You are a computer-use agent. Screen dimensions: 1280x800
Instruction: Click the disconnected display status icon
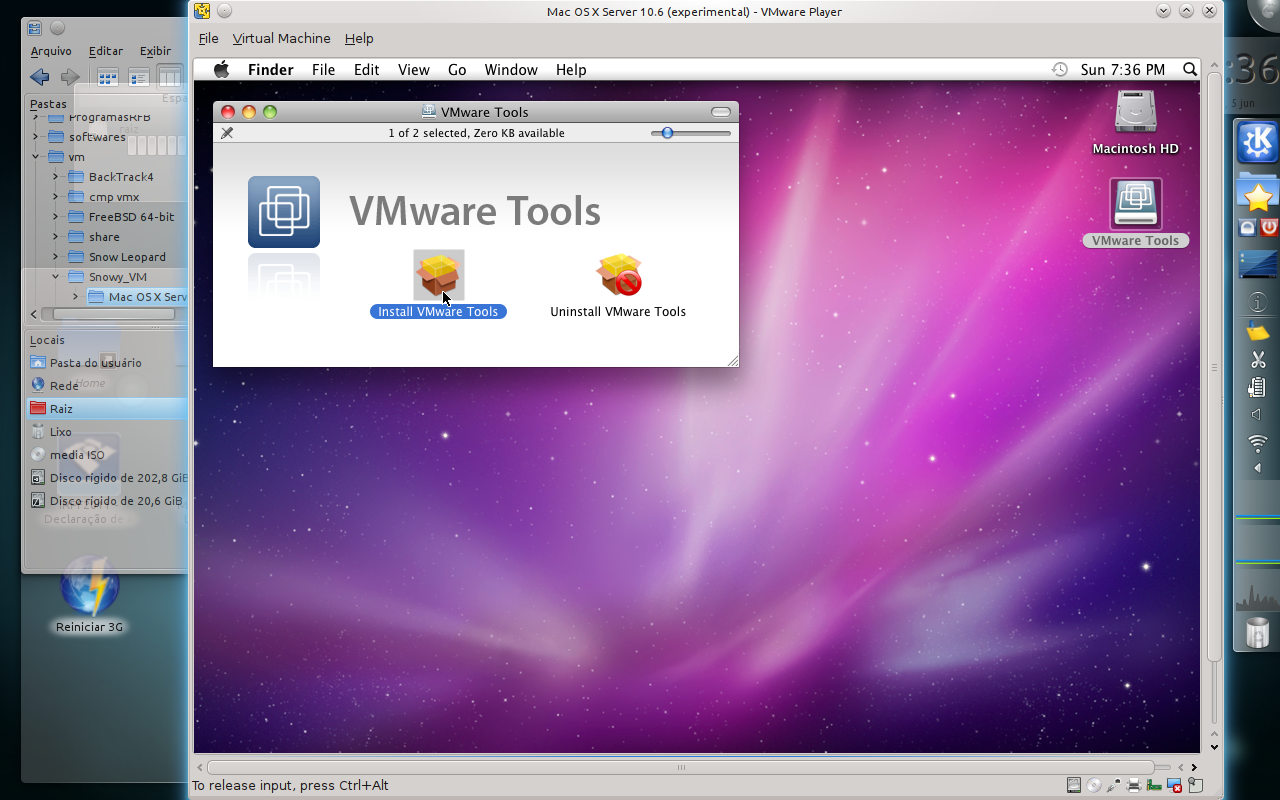pyautogui.click(x=1175, y=785)
